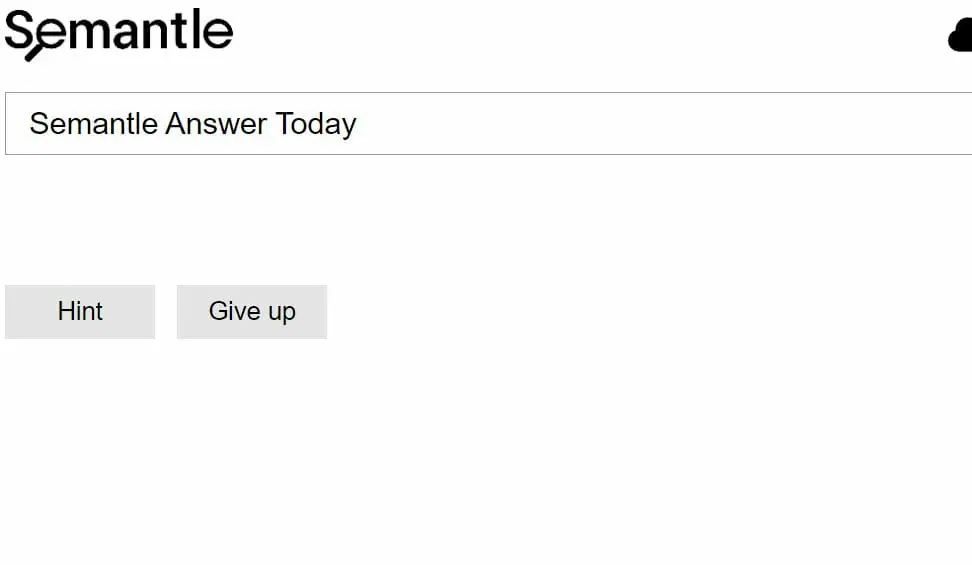Tap the cloud symbol in the header
Viewport: 972px width, 565px height.
click(960, 35)
